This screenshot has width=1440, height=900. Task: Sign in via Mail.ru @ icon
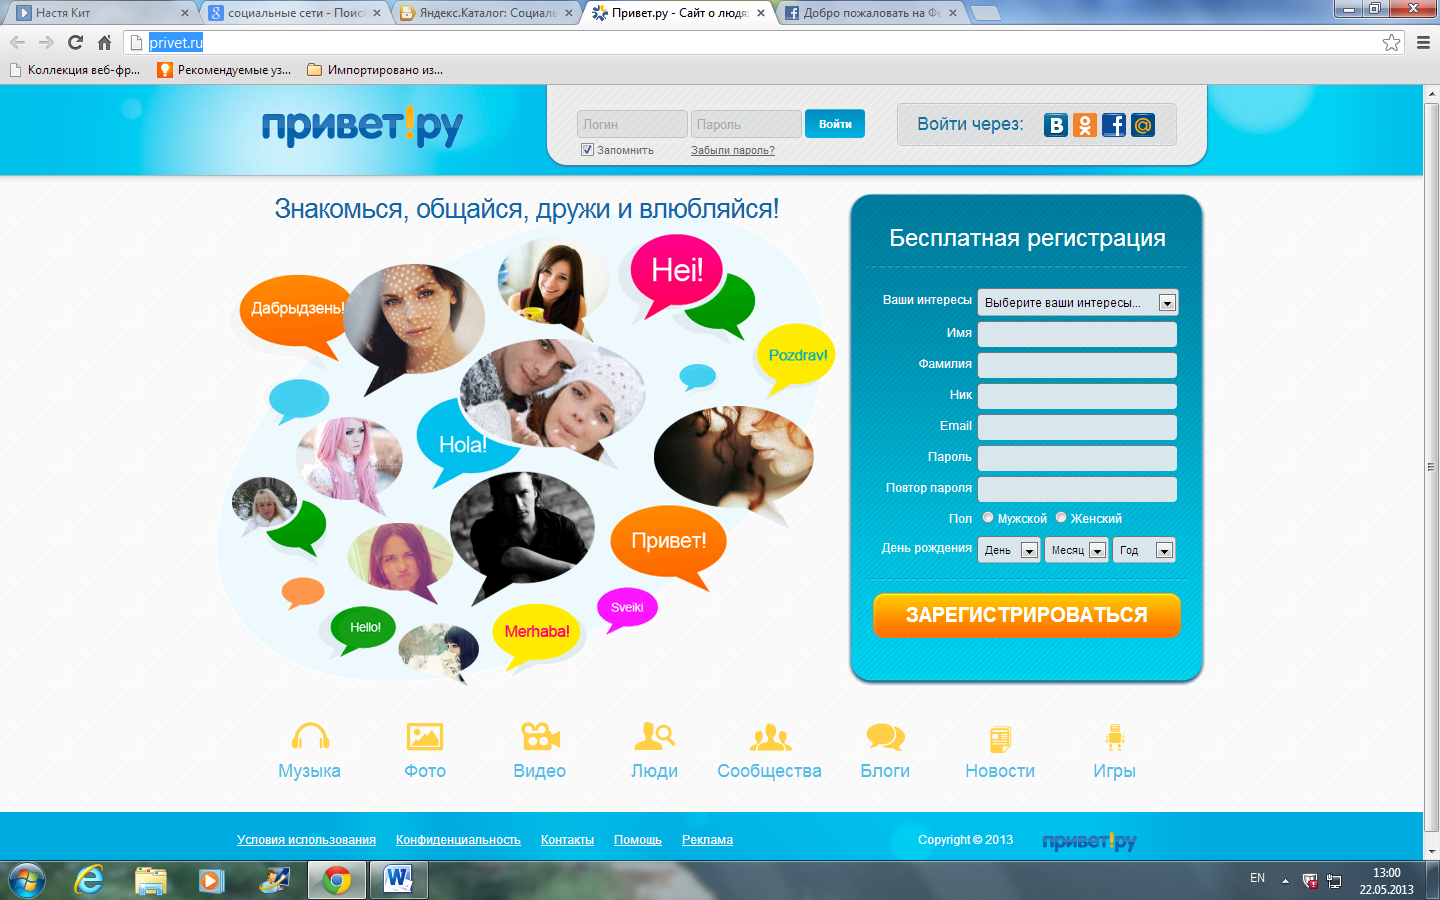1143,125
